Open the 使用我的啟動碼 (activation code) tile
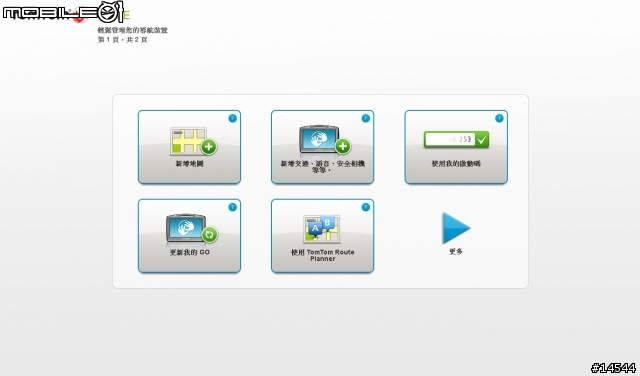 456,147
